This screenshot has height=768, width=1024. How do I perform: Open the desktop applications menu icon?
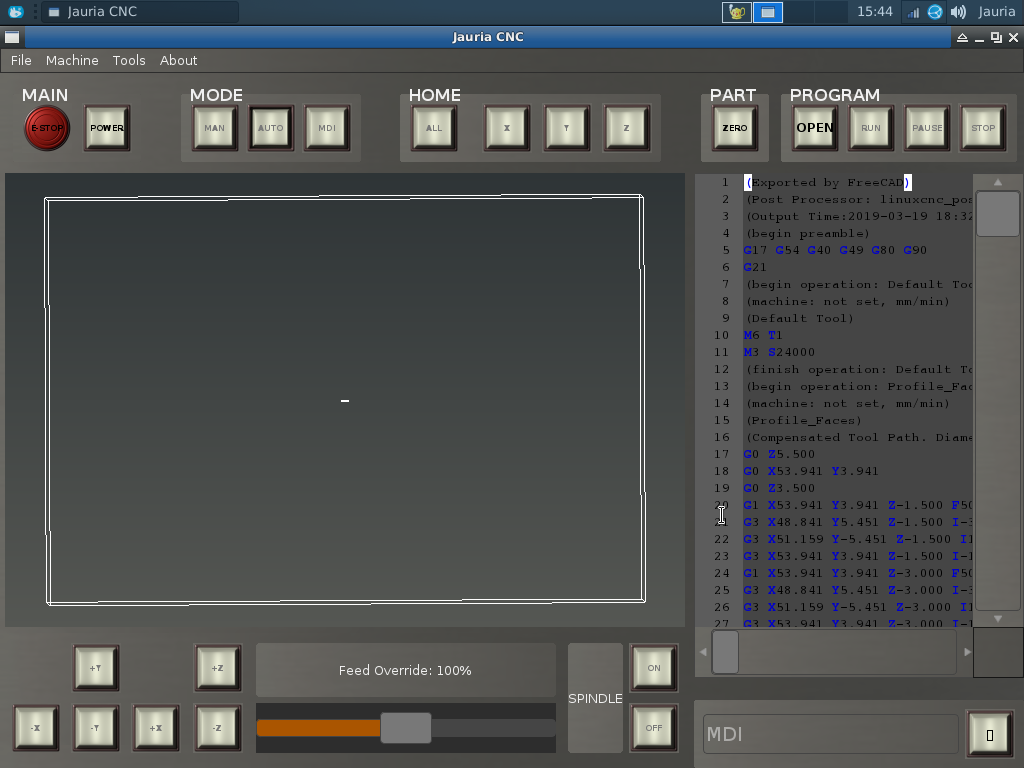(16, 12)
